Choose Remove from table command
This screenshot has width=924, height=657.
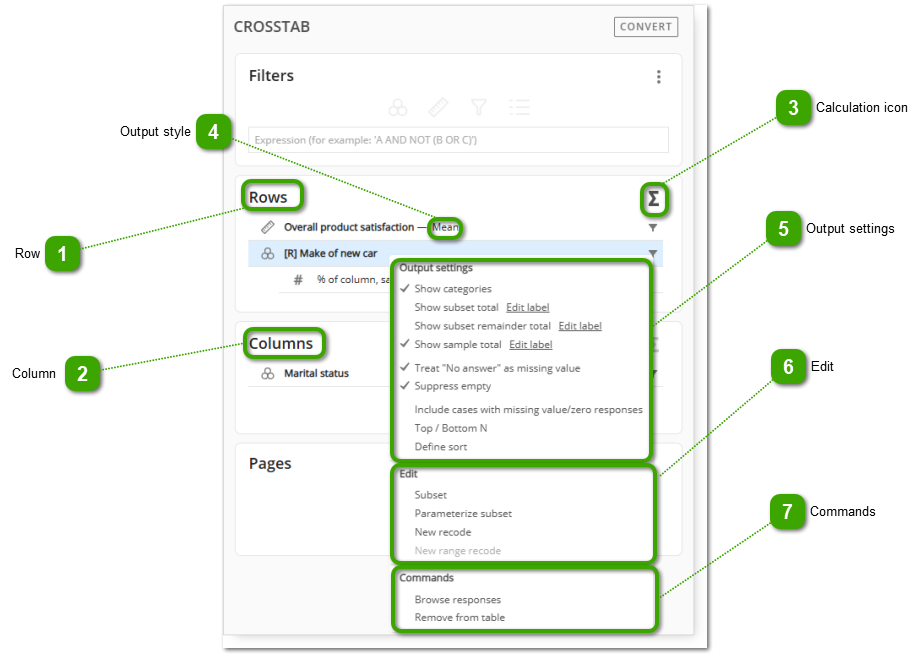click(x=459, y=618)
